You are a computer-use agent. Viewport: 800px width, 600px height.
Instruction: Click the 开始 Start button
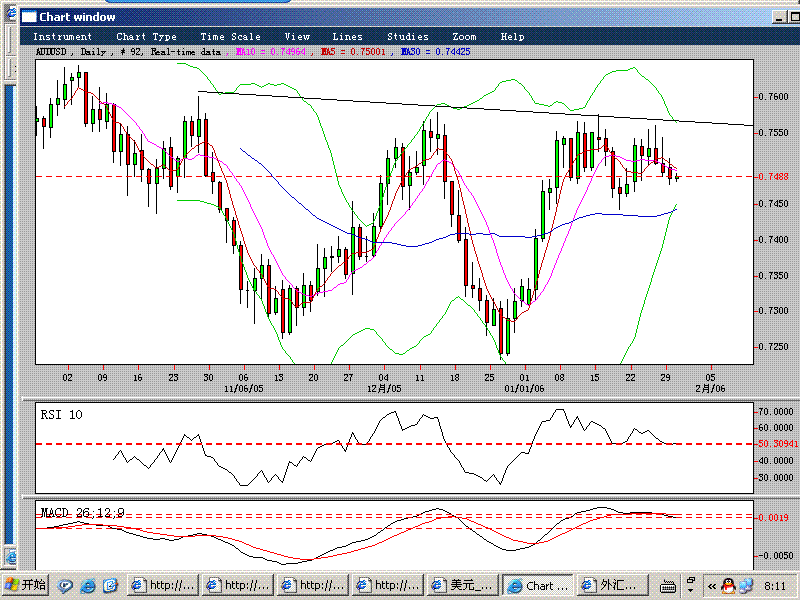click(26, 585)
